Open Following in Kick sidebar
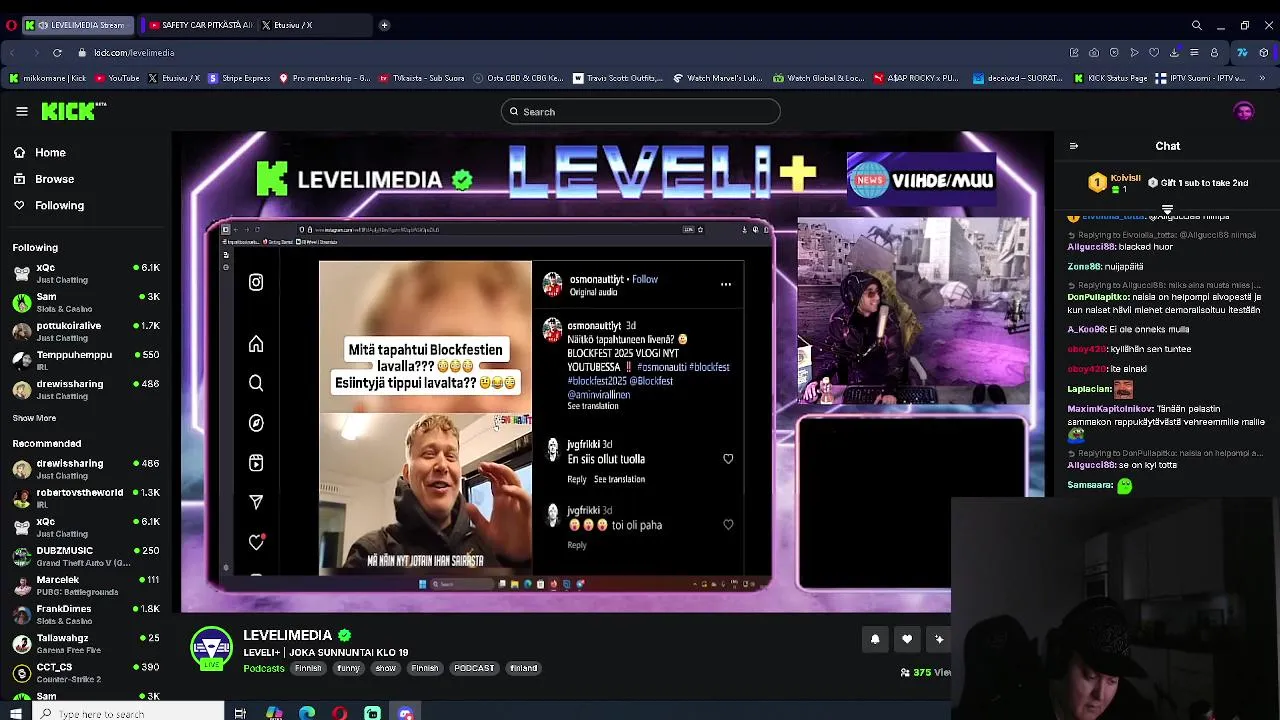 (49, 205)
